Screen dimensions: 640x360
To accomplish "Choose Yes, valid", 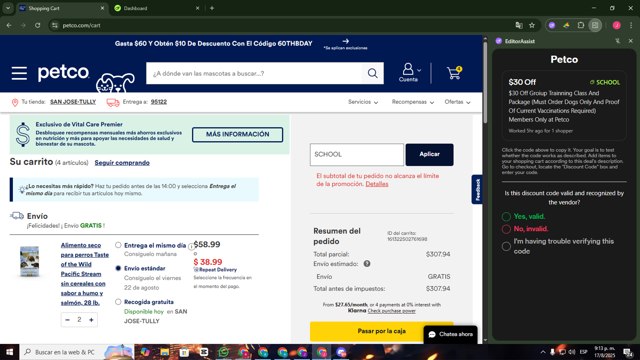I will click(506, 216).
